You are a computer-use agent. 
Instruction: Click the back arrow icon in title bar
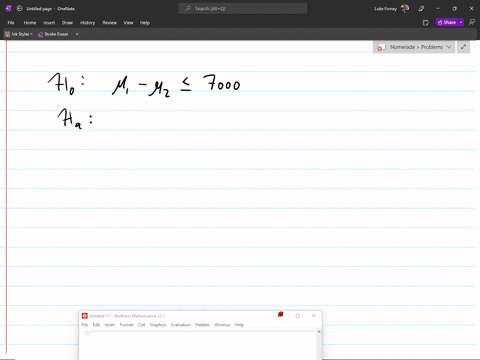(19, 8)
